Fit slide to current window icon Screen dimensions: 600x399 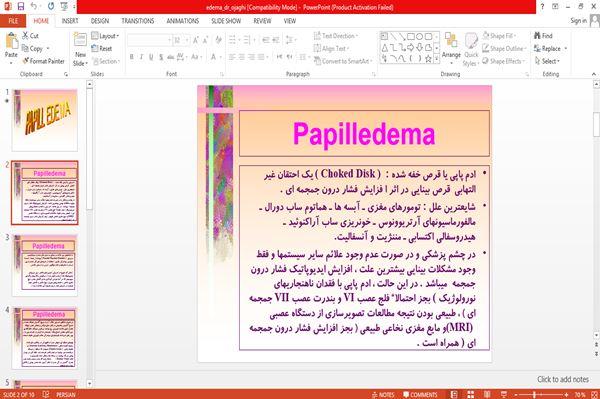[594, 394]
